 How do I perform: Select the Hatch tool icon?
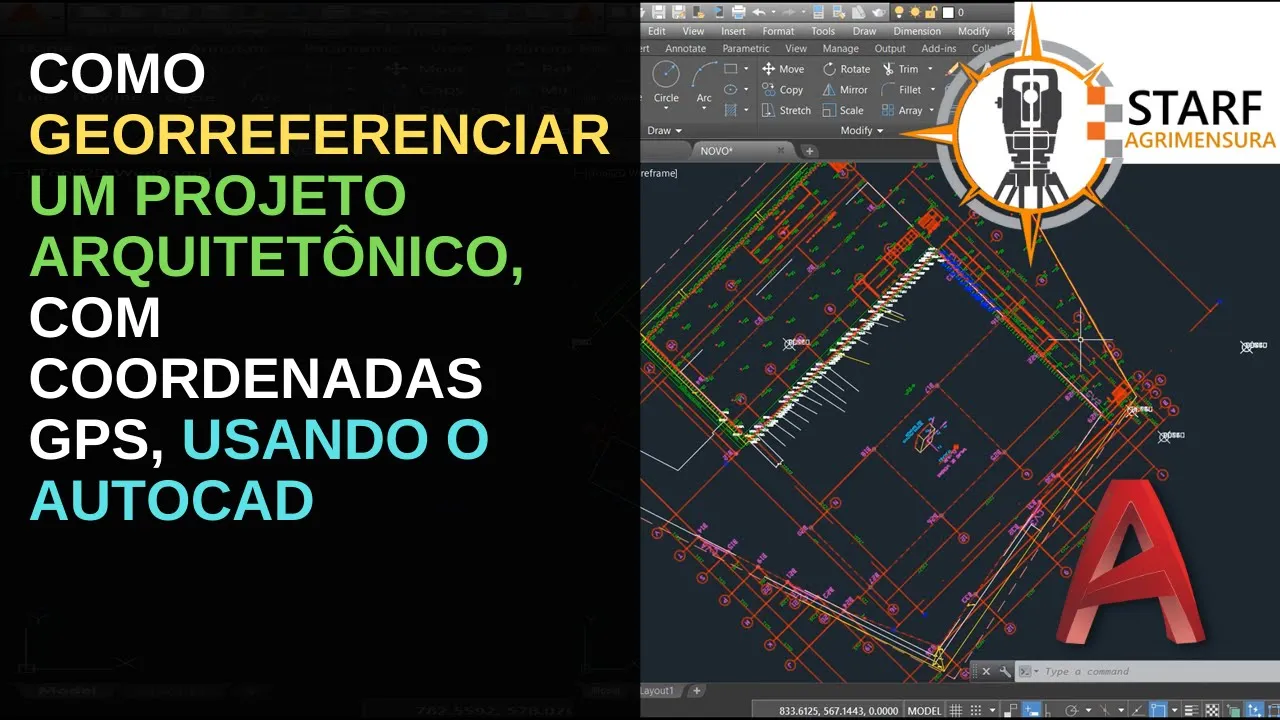731,110
